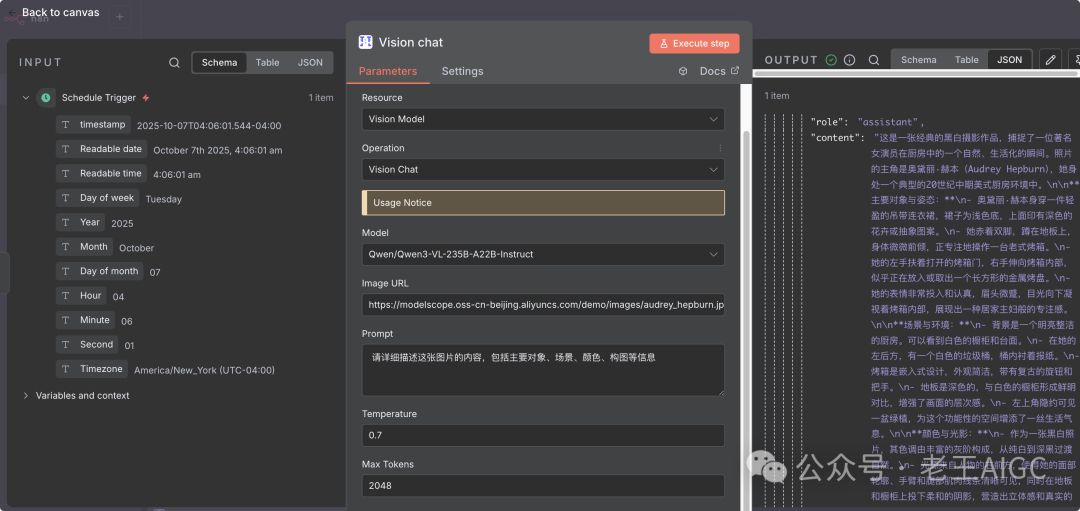Click the OUTPUT success checkmark icon
This screenshot has width=1080, height=511.
pos(831,60)
